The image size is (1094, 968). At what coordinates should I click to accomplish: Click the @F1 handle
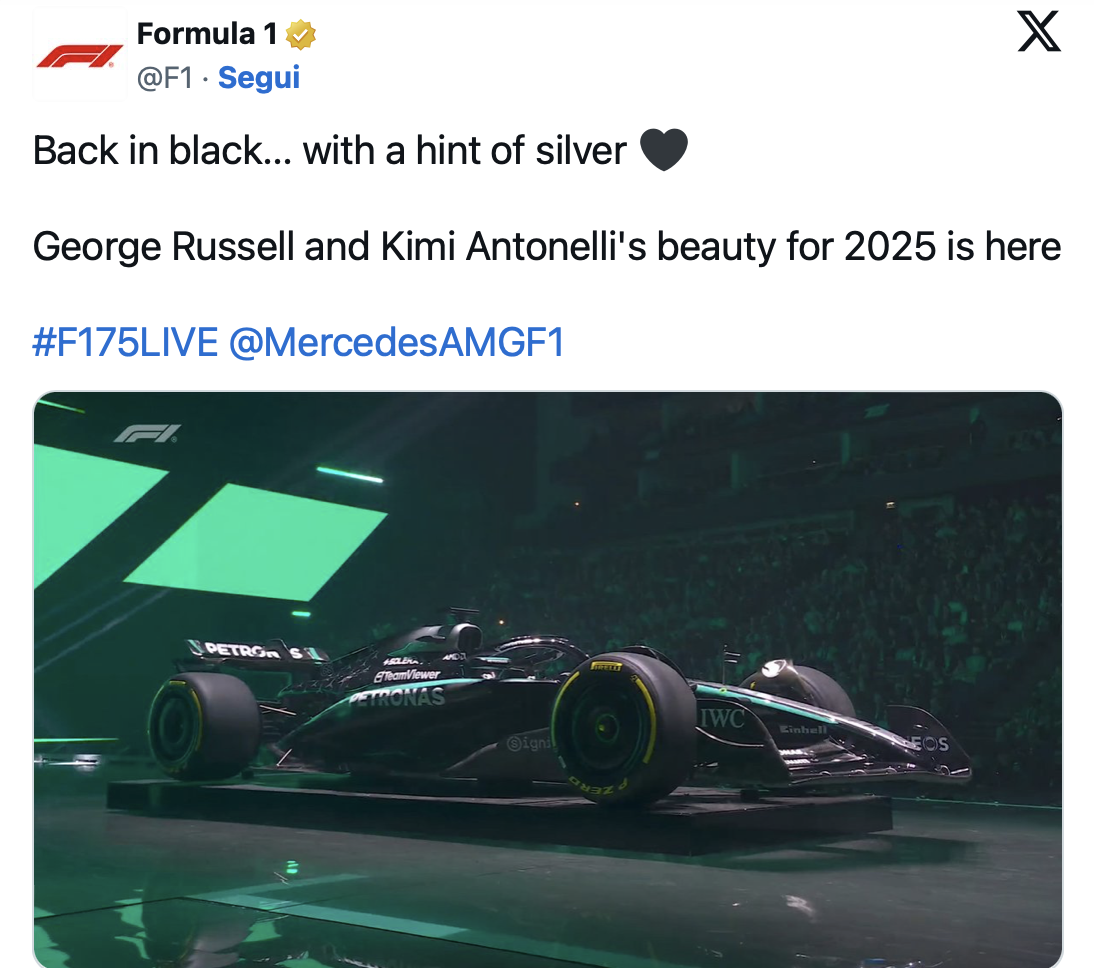point(165,77)
